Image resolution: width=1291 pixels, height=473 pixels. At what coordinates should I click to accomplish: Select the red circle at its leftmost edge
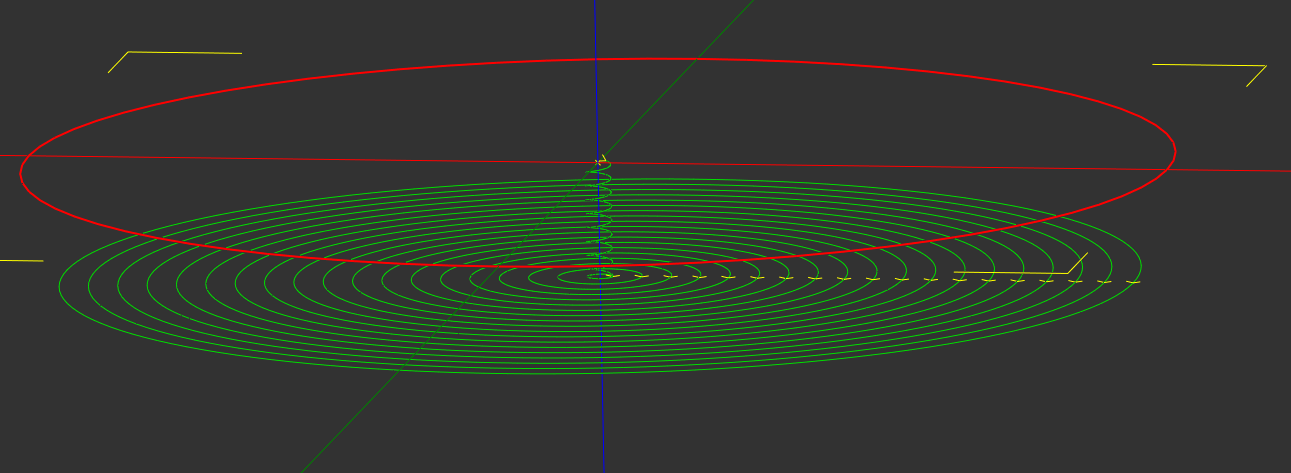pyautogui.click(x=21, y=173)
